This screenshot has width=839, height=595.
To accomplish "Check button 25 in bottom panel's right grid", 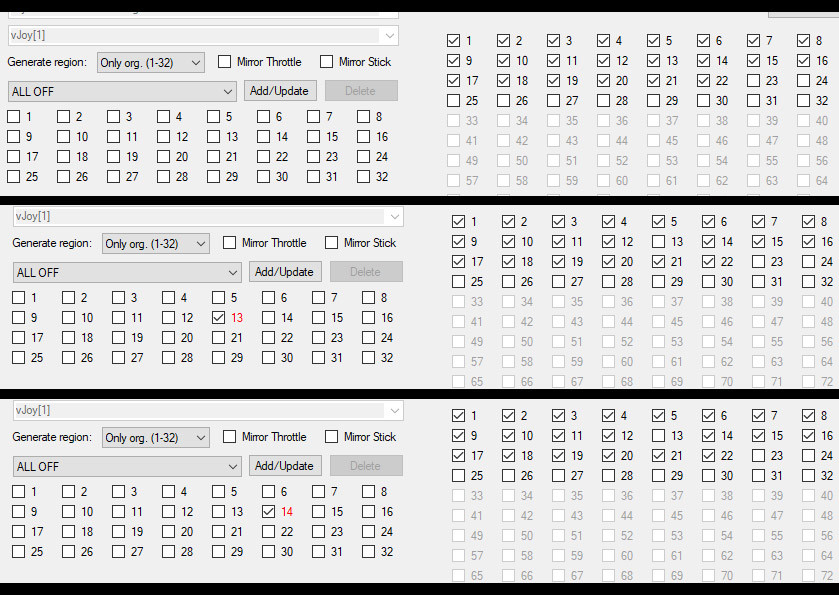I will pos(458,476).
